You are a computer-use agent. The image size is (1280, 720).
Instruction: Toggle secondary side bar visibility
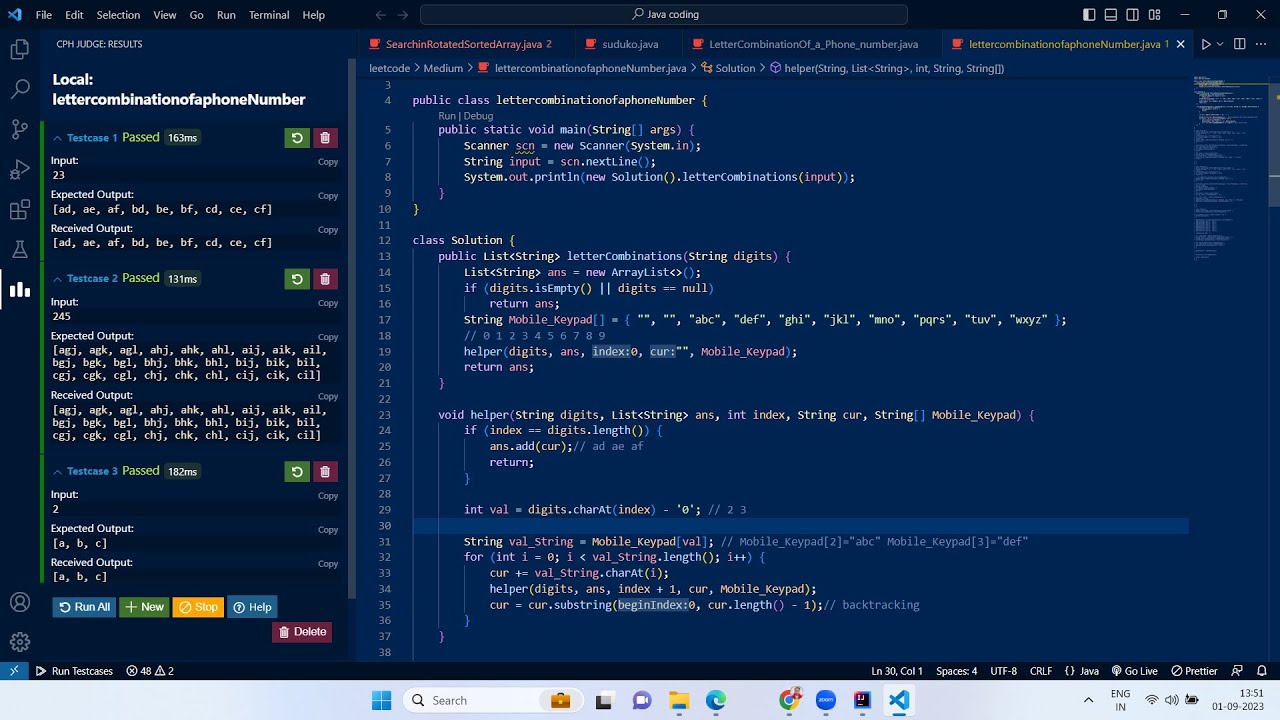(x=1133, y=15)
